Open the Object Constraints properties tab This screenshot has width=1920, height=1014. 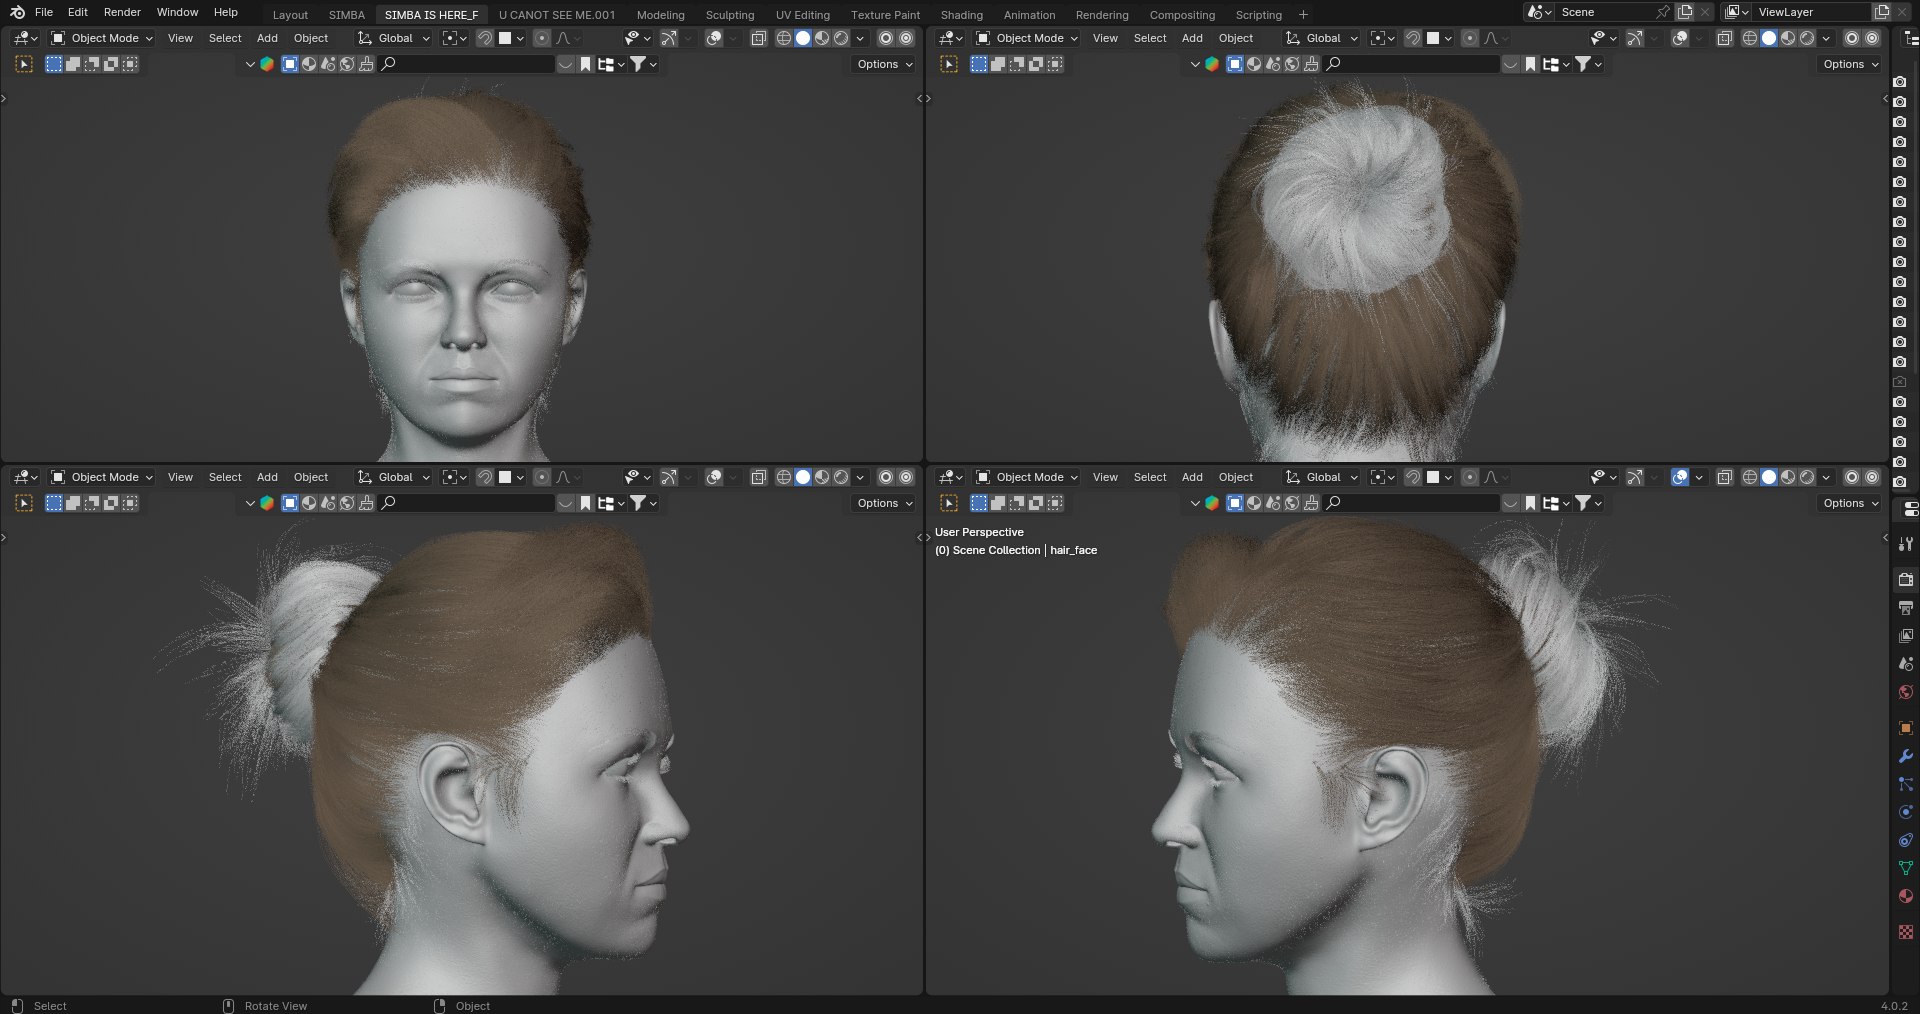tap(1906, 840)
